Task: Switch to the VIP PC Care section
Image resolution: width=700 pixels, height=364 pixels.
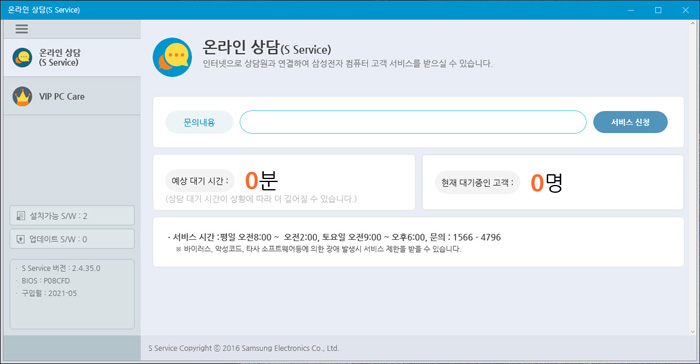Action: [x=72, y=96]
